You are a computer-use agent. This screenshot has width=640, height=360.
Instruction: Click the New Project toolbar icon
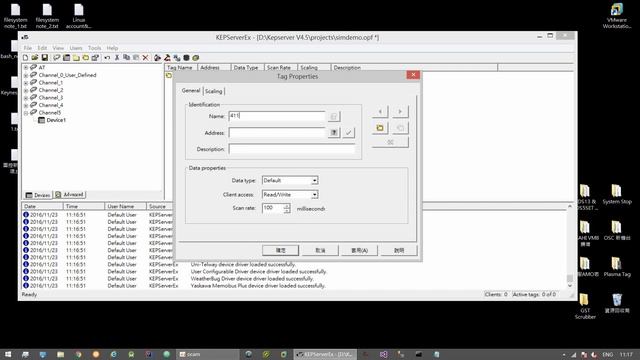click(26, 58)
